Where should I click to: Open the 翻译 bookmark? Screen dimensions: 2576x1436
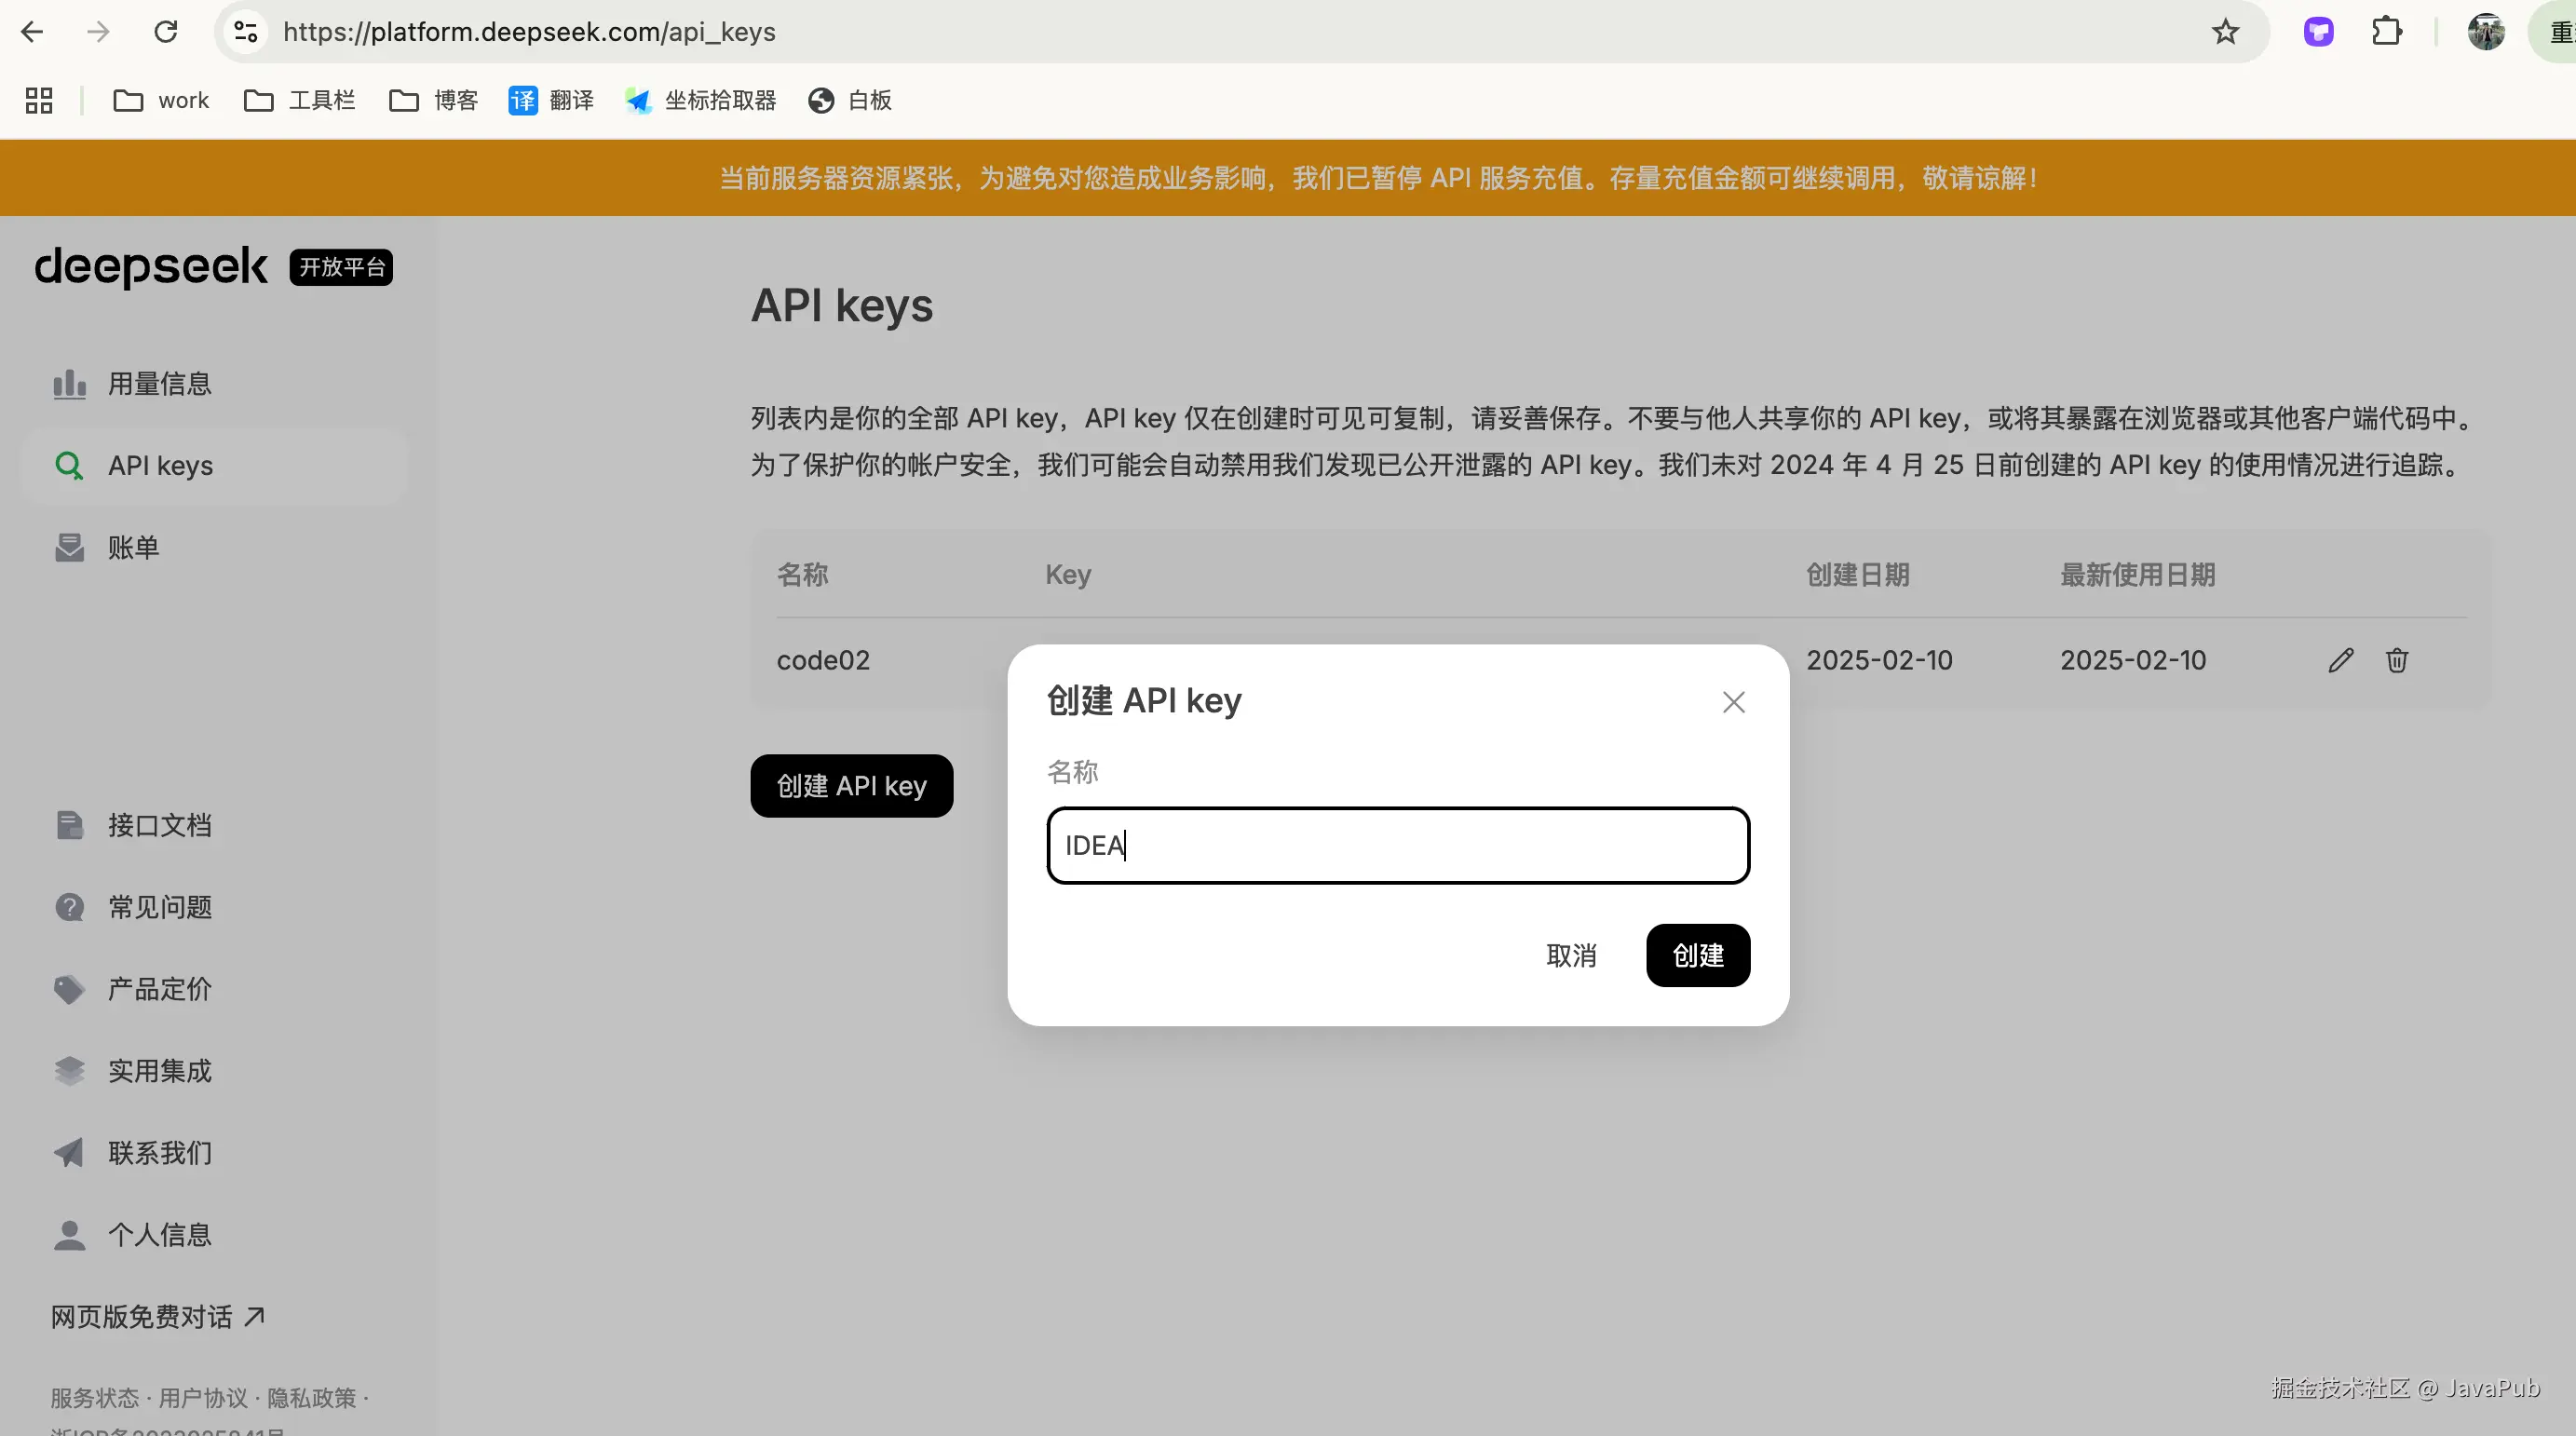point(551,100)
